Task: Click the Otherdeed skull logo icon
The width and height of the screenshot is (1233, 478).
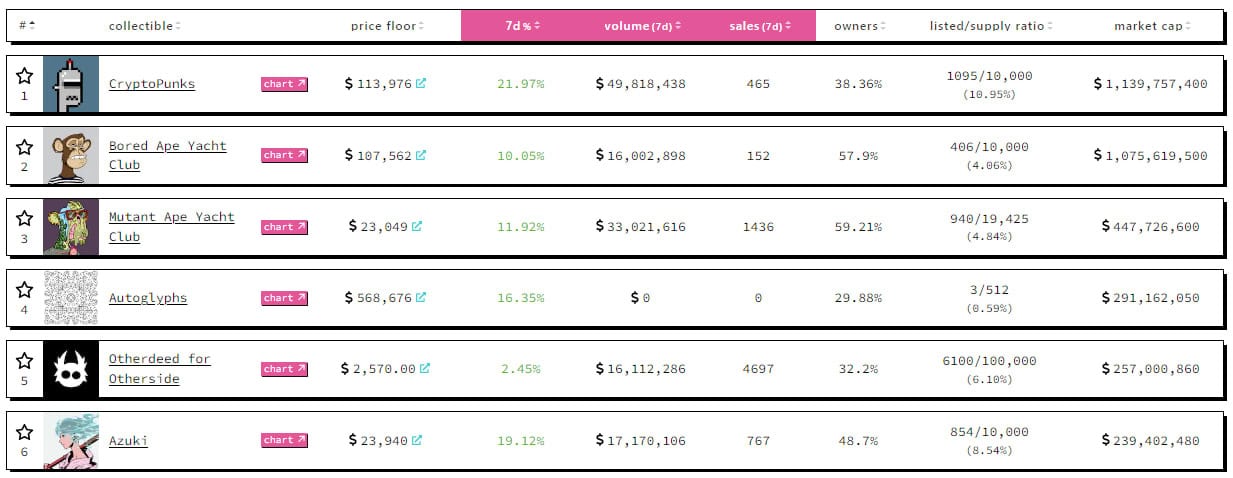Action: tap(71, 369)
